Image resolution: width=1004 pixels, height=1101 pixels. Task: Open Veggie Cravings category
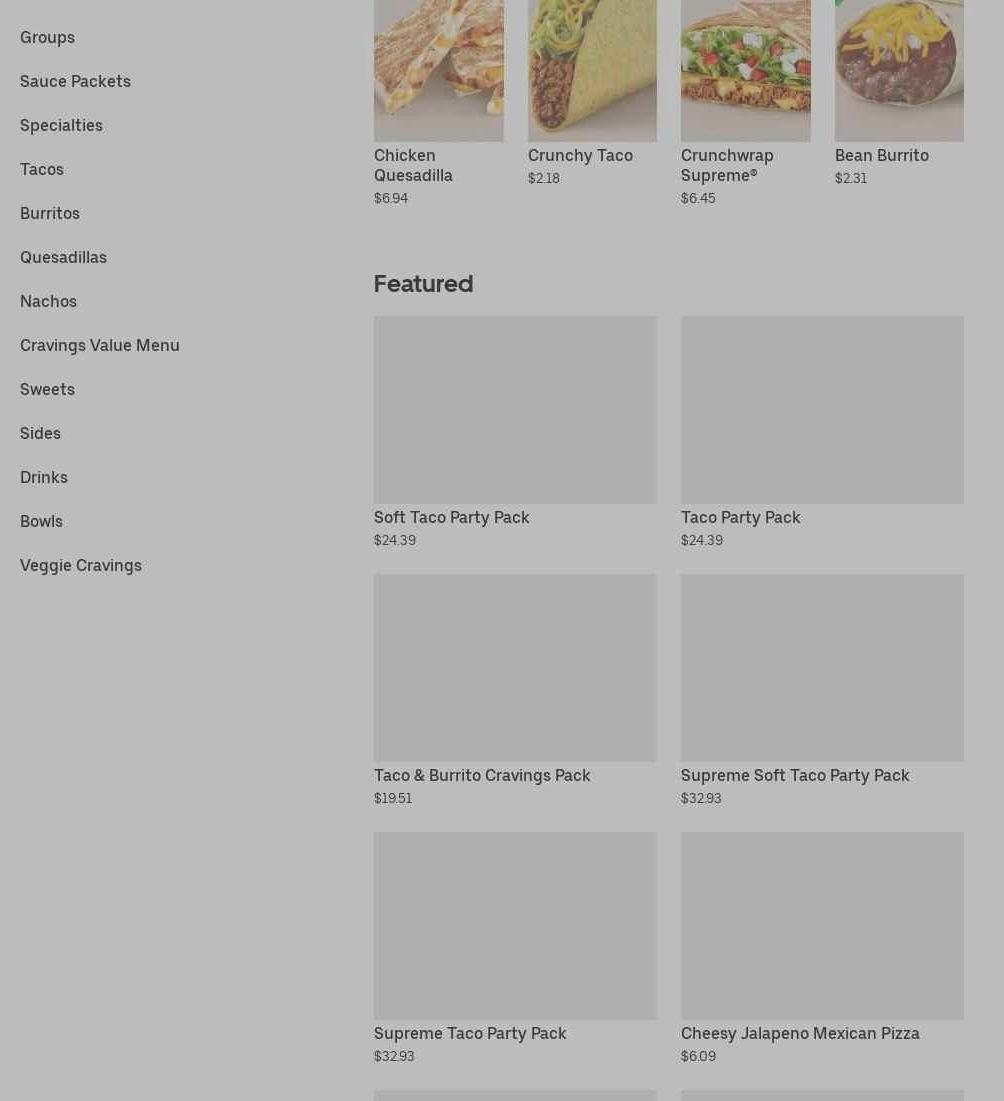click(x=81, y=566)
